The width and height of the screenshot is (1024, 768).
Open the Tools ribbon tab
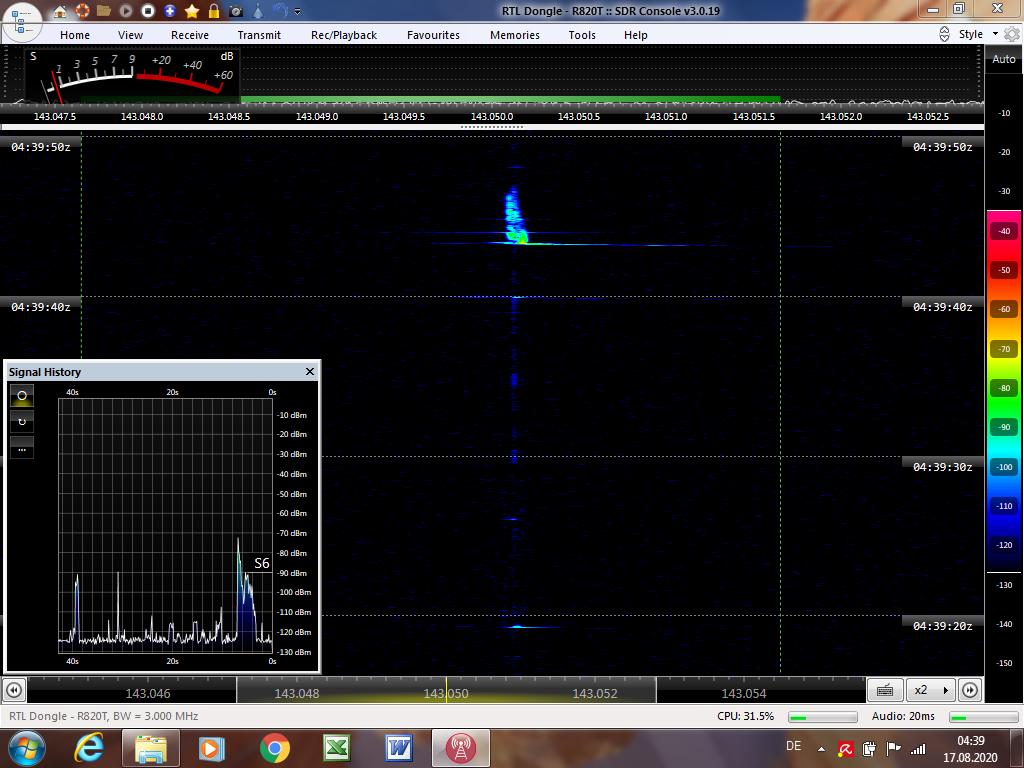582,35
